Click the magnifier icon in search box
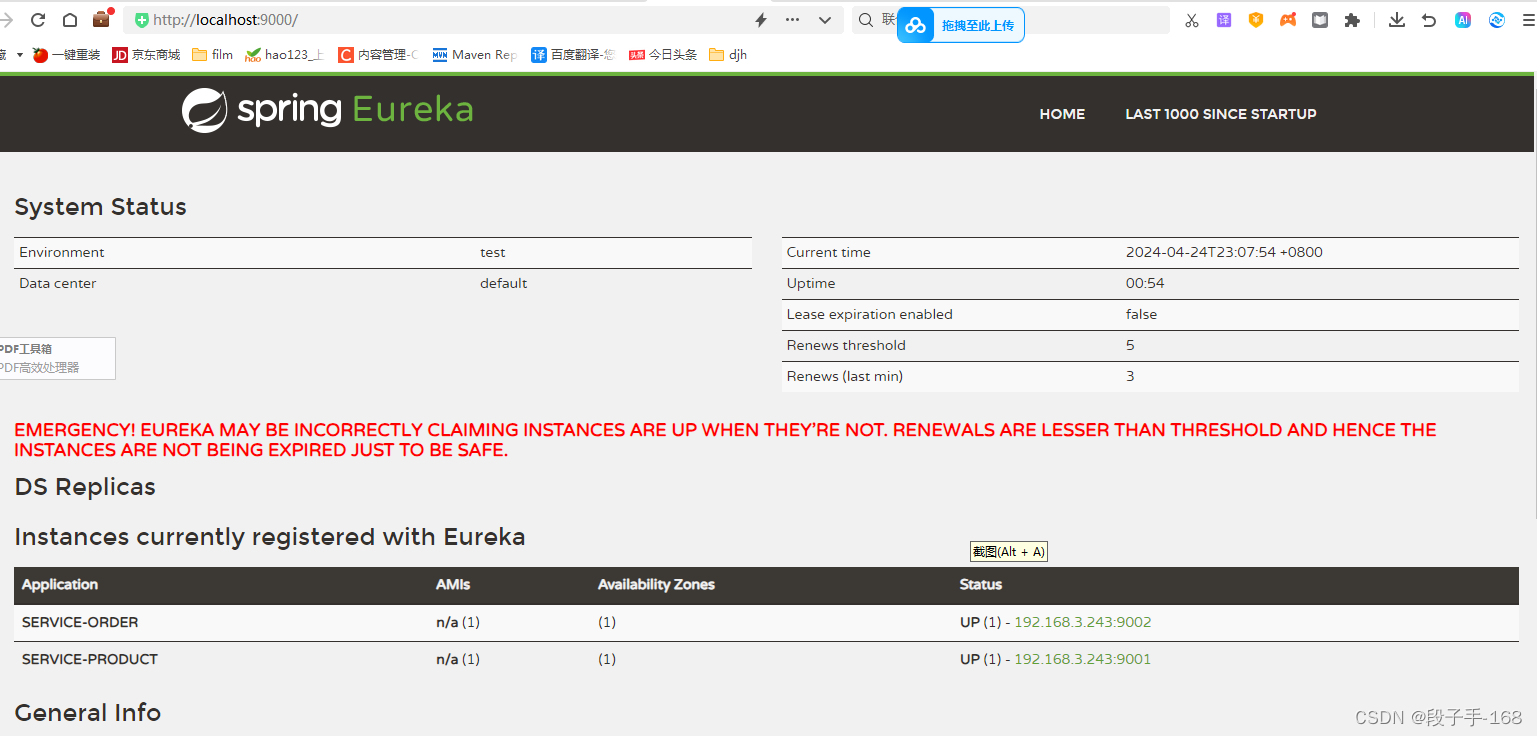Viewport: 1537px width, 736px height. (x=866, y=20)
